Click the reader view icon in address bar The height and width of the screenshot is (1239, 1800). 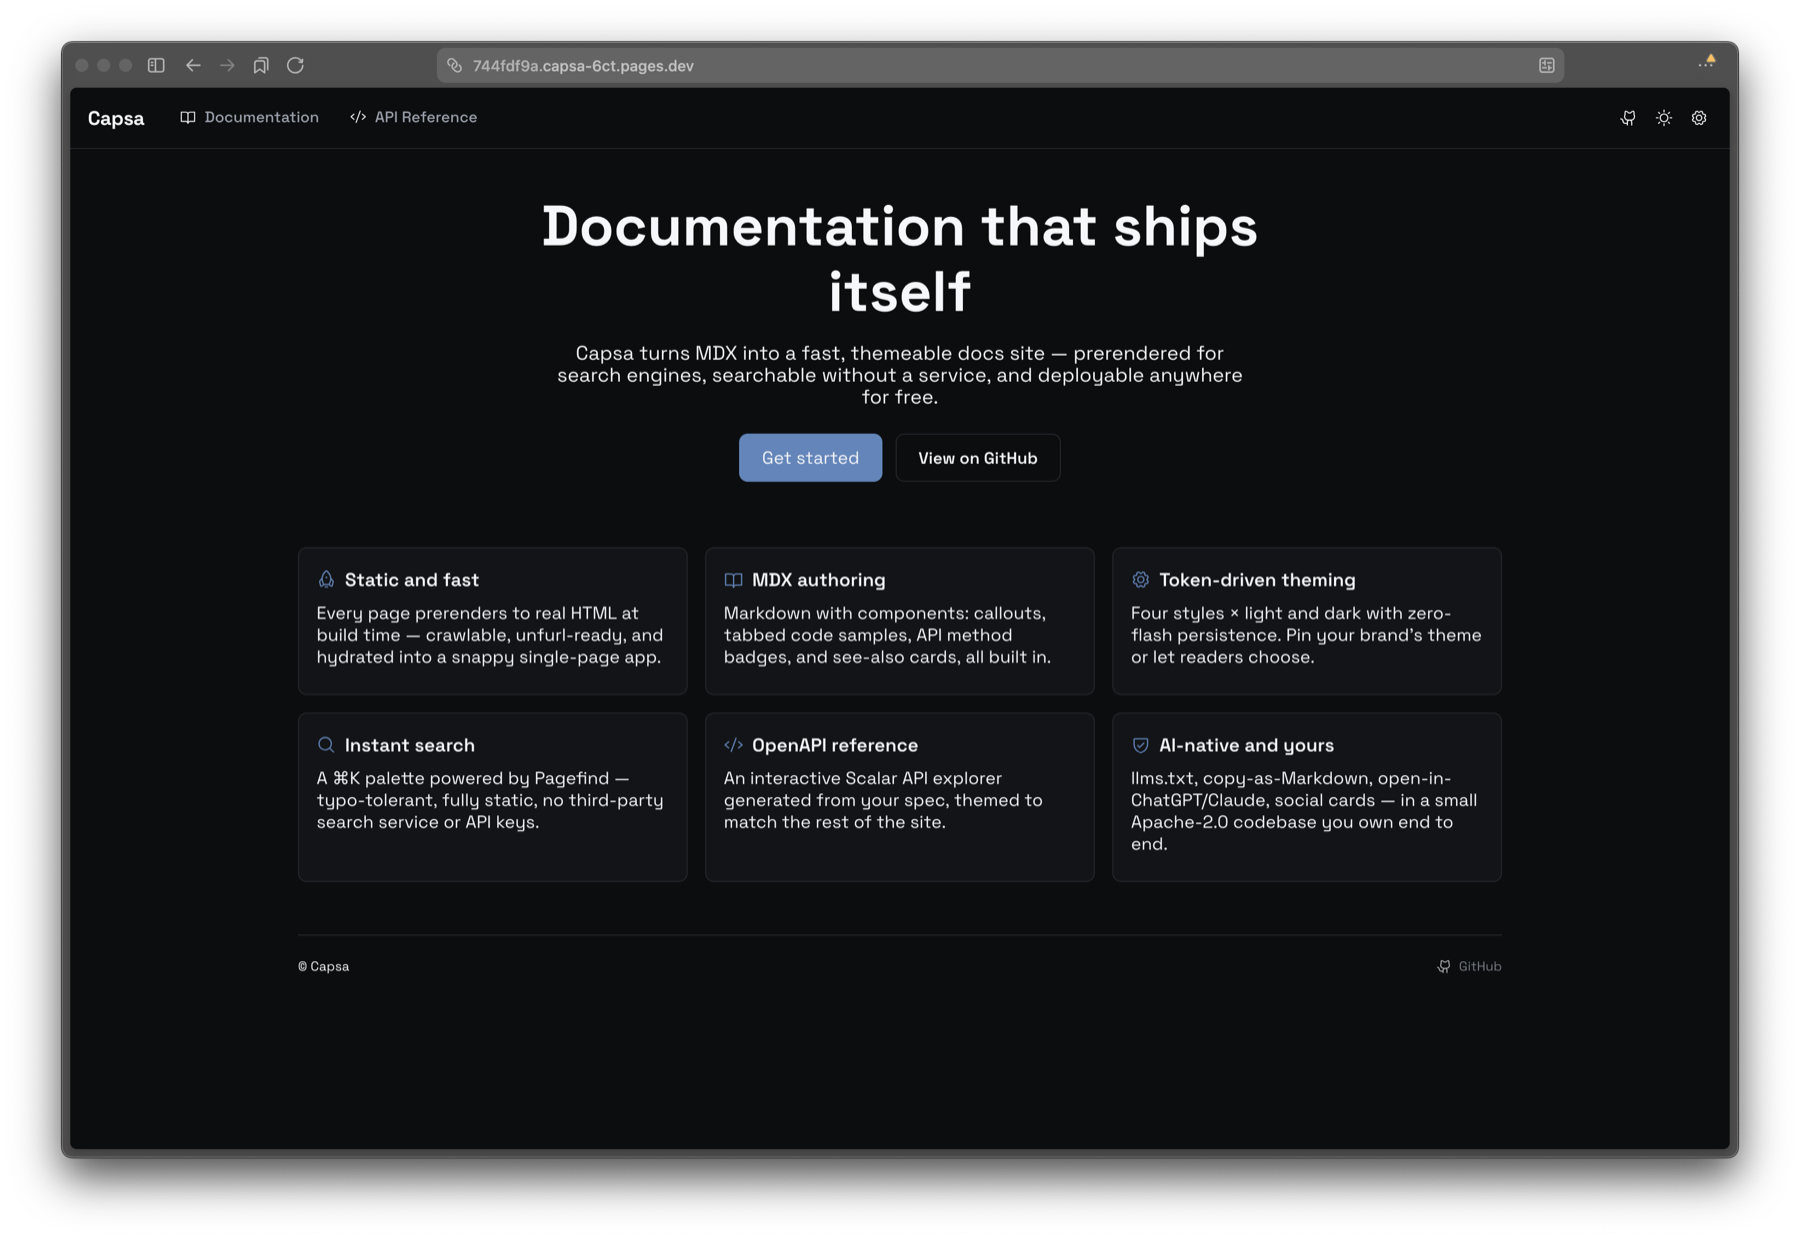[1547, 65]
